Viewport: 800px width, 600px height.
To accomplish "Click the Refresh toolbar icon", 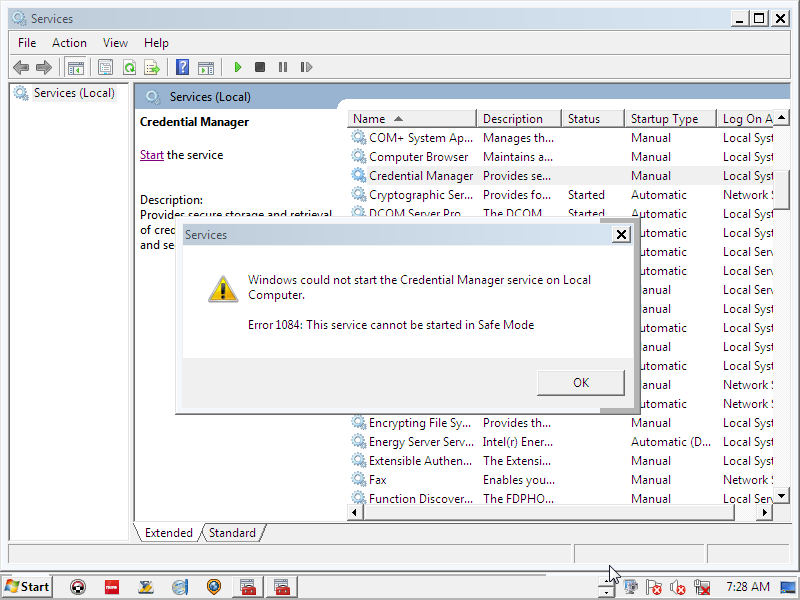I will [x=130, y=67].
